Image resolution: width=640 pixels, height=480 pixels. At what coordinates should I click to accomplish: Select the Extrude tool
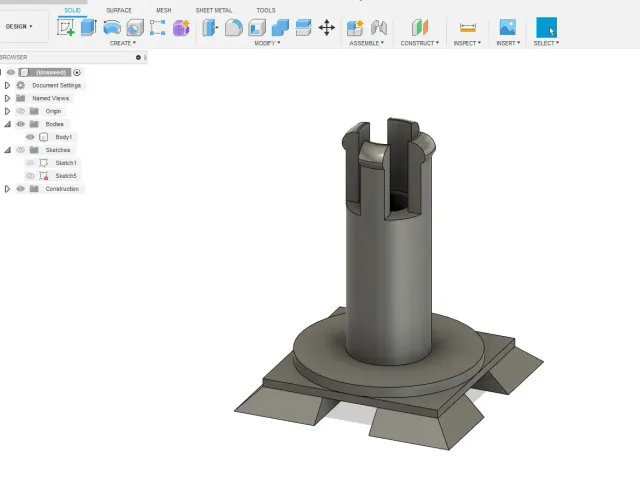click(88, 28)
